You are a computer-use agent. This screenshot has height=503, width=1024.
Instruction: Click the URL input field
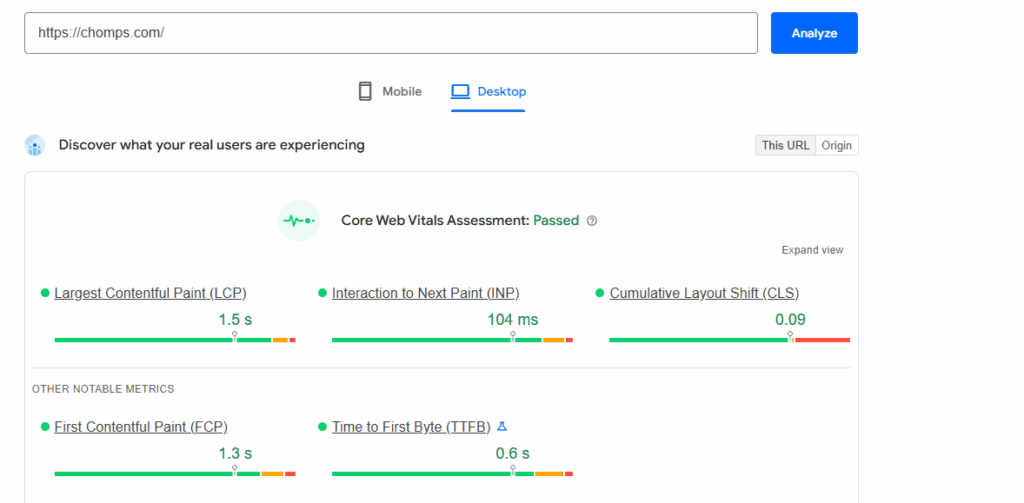tap(390, 33)
